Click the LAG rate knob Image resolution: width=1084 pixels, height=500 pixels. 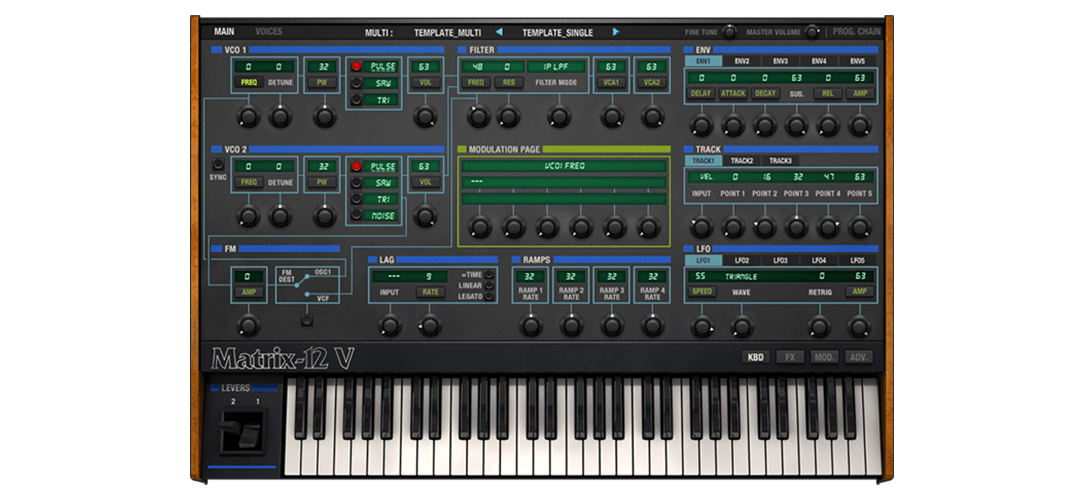(429, 326)
